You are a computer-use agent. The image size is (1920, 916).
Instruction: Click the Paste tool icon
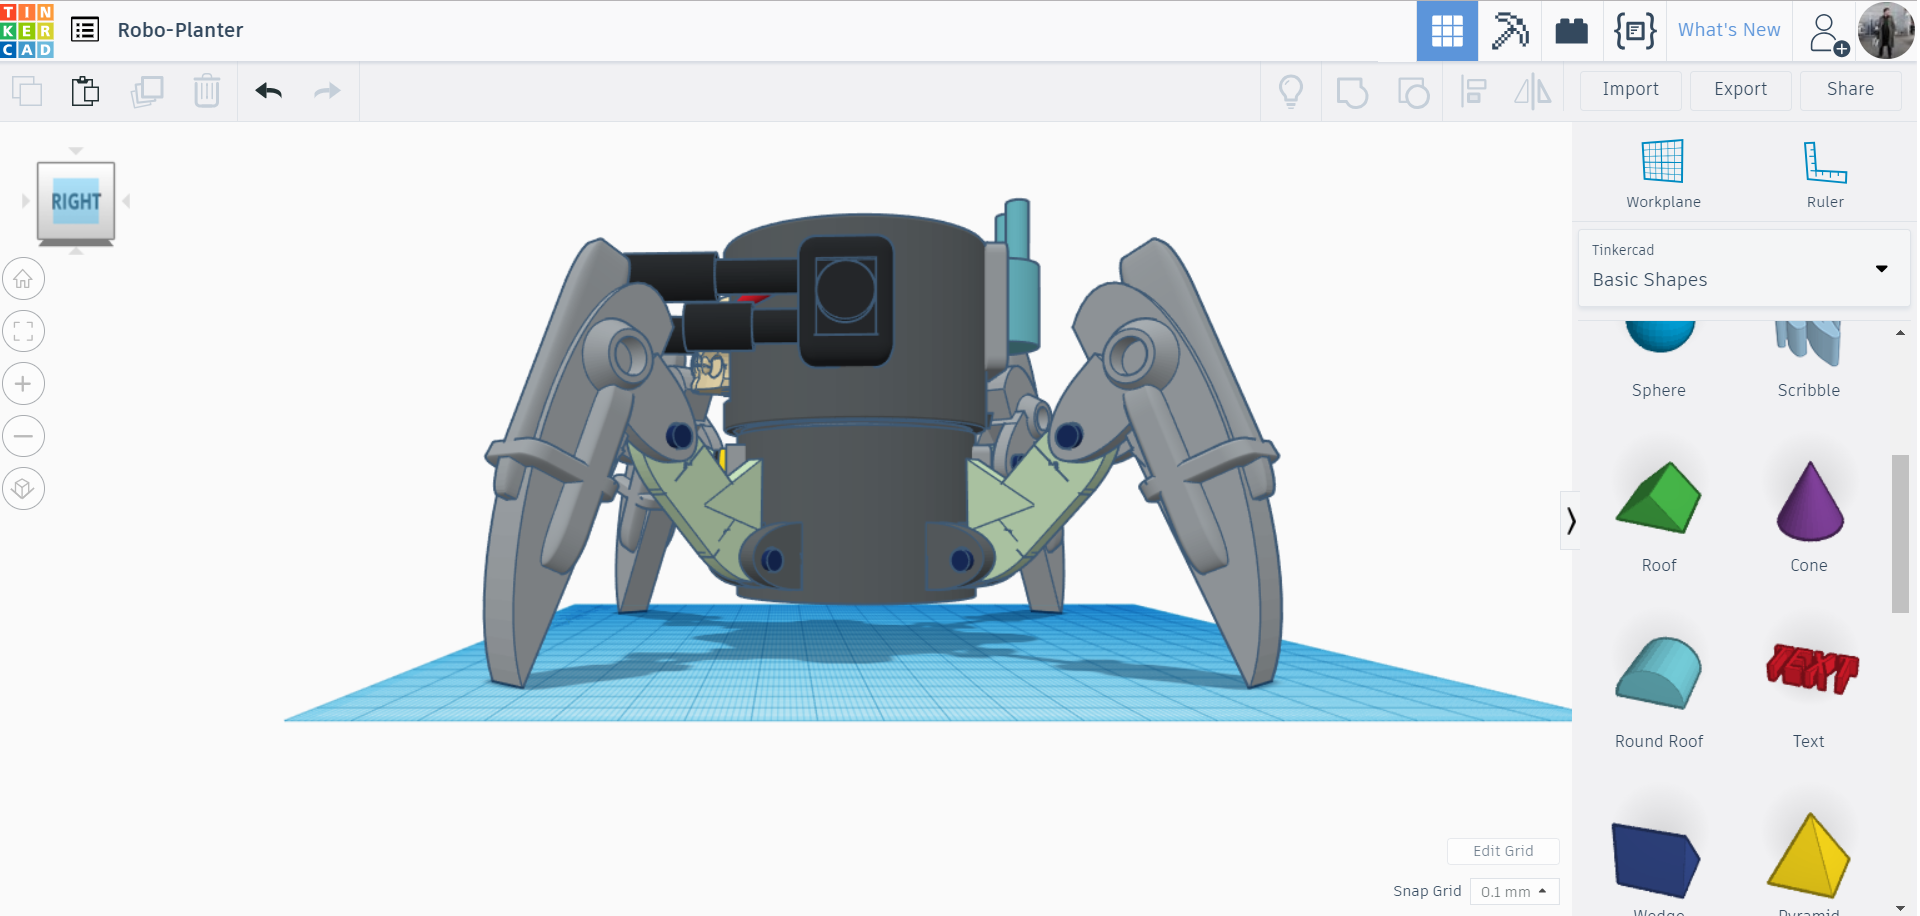click(86, 91)
